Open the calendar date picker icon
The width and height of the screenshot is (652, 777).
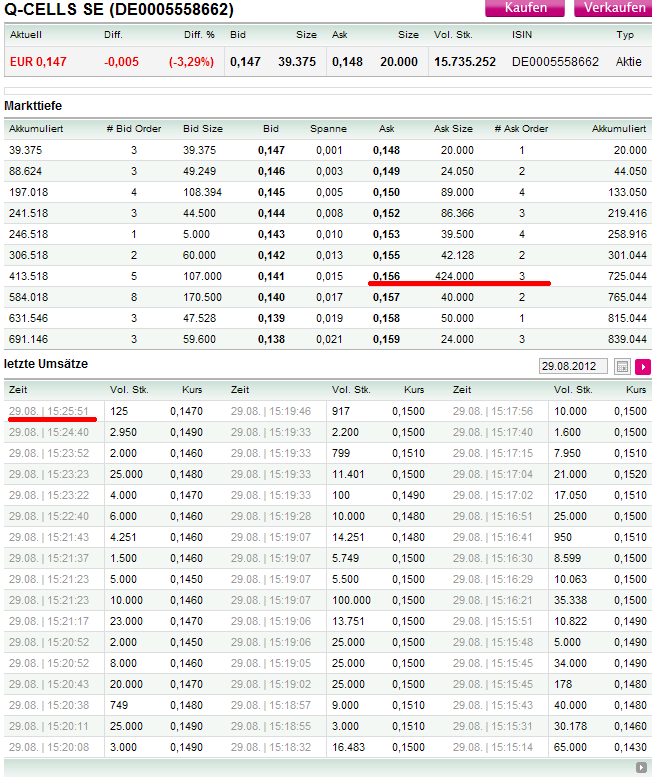point(622,367)
